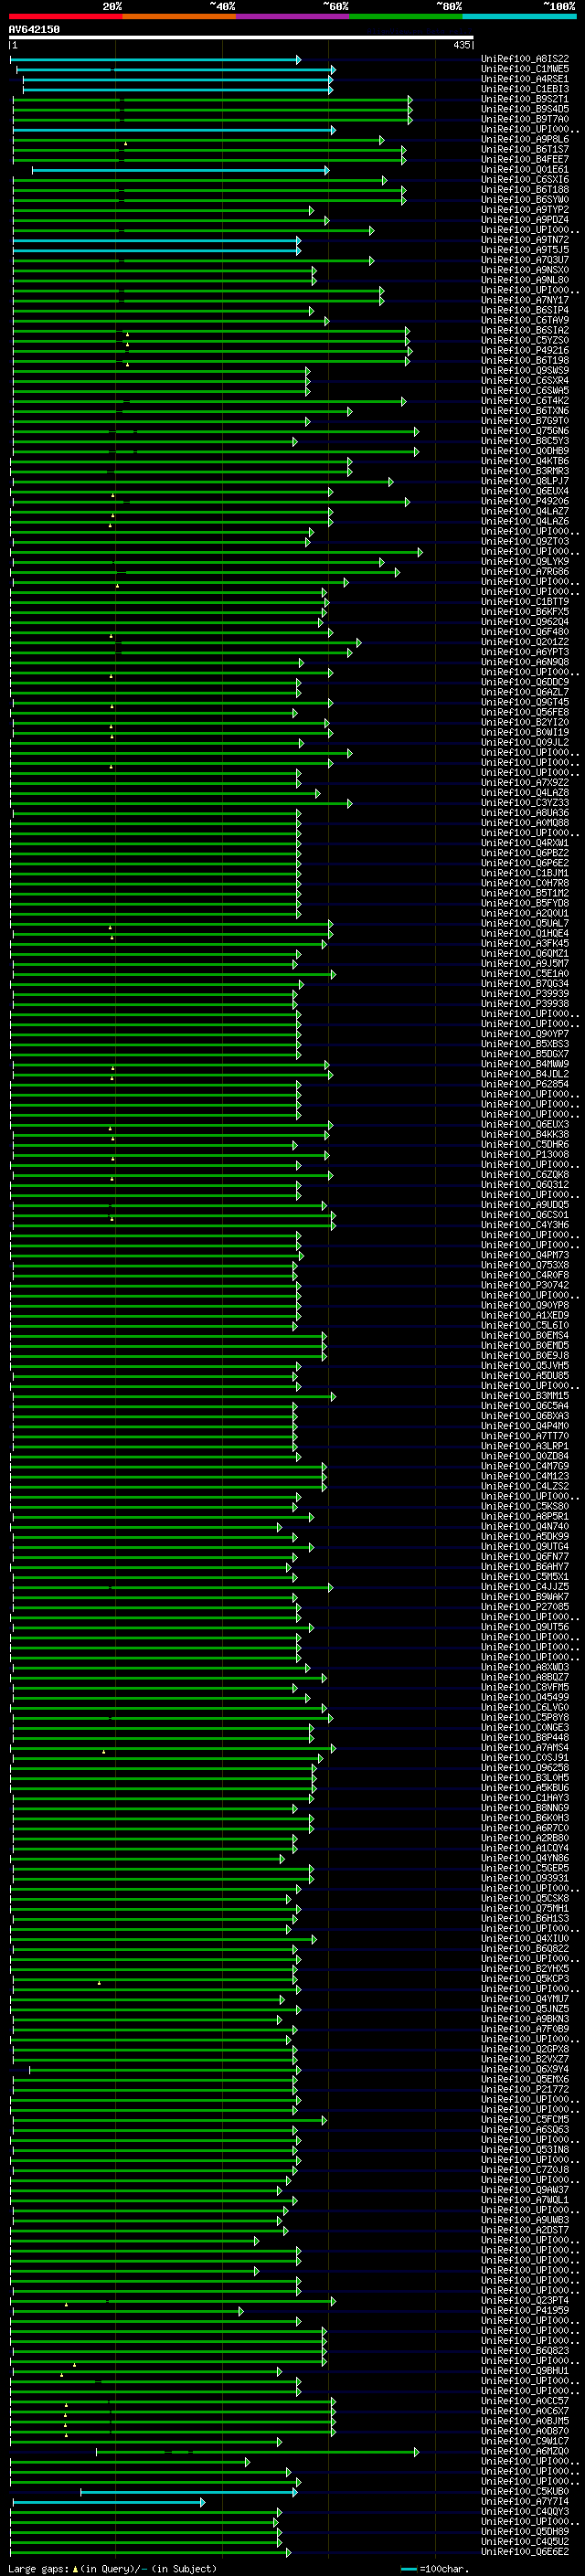Viewport: 585px width, 2576px height.
Task: Open hit UniRef100_A7NY17
Action: [x=525, y=300]
